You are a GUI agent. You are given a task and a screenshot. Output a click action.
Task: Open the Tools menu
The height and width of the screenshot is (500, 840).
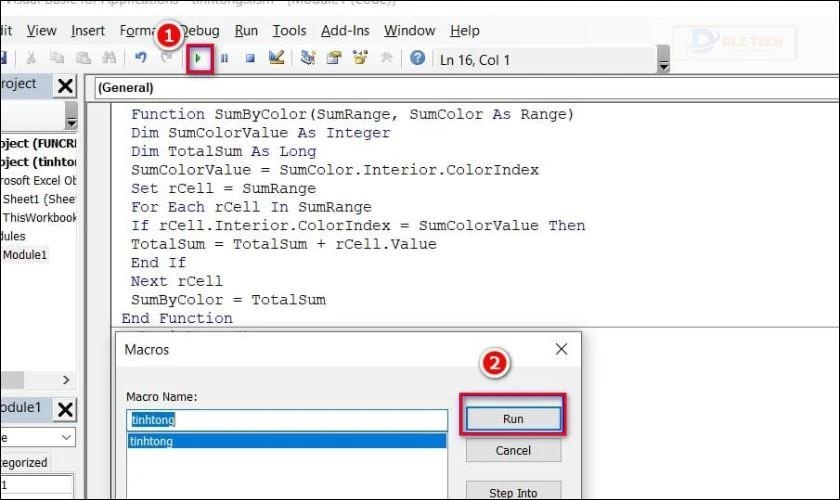[289, 31]
